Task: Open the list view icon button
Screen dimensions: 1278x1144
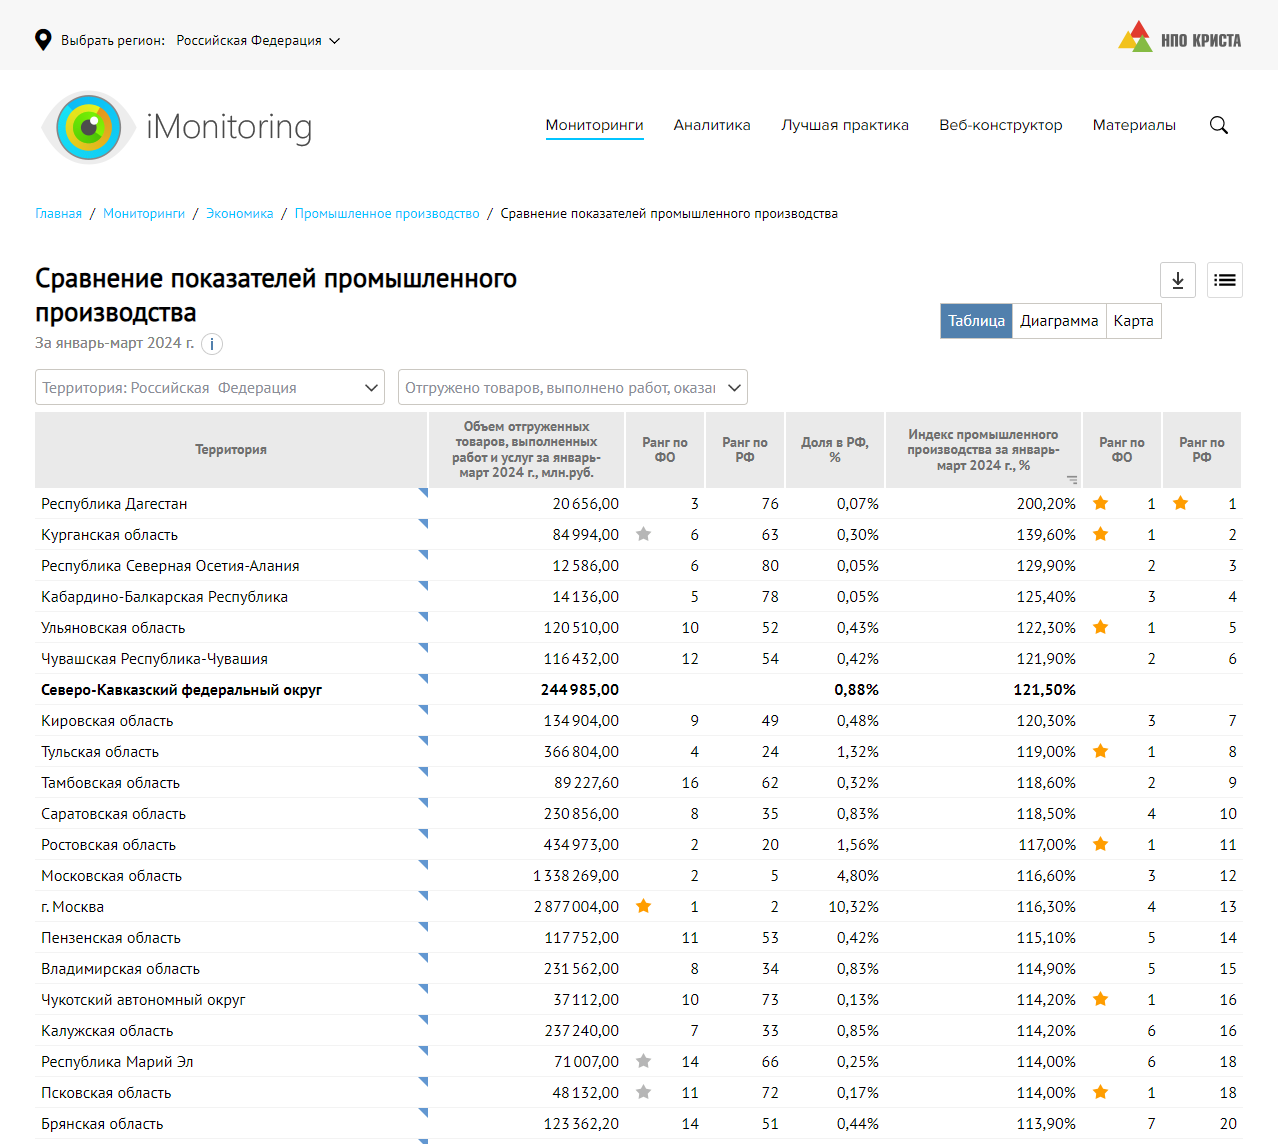Action: (x=1225, y=280)
